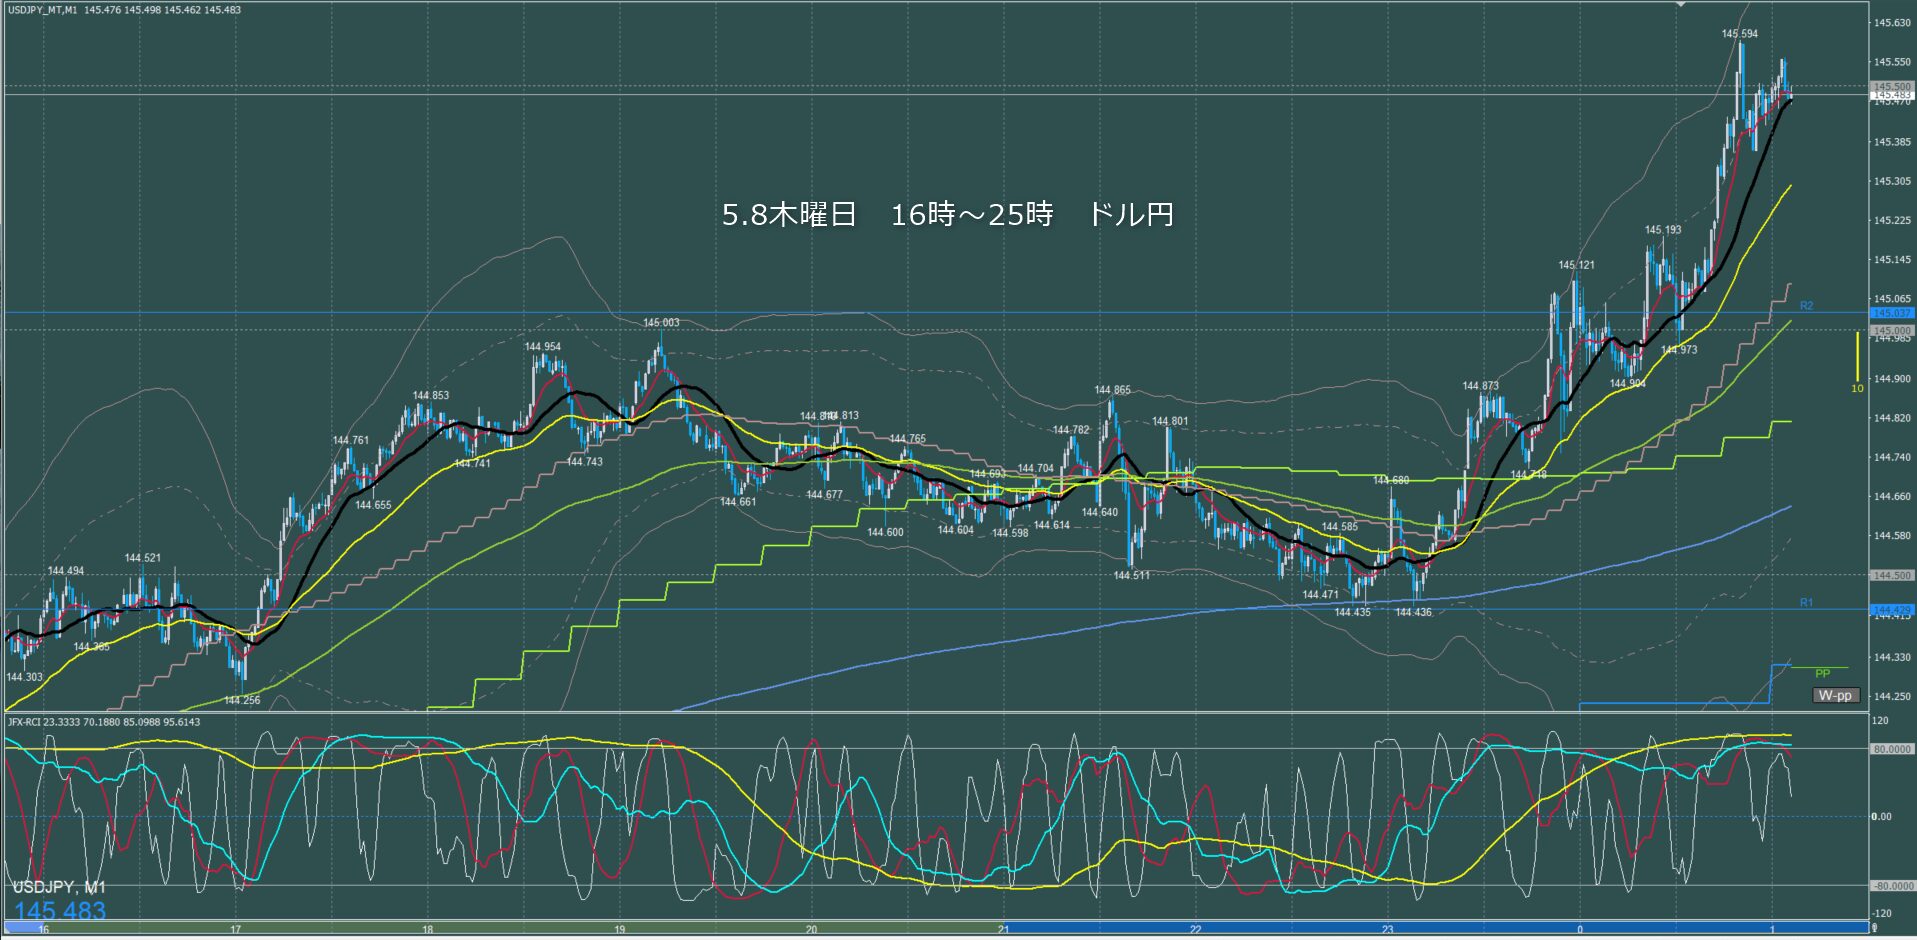Select the 80.0000 RCI level tag

[x=1892, y=749]
